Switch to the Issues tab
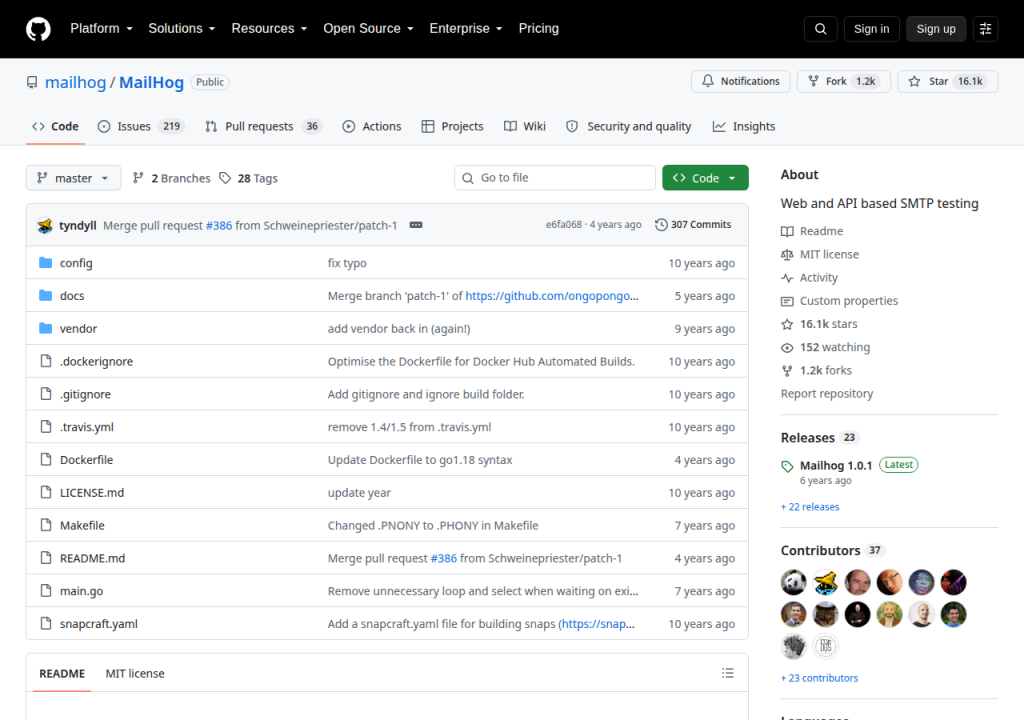The width and height of the screenshot is (1024, 720). [x=140, y=127]
